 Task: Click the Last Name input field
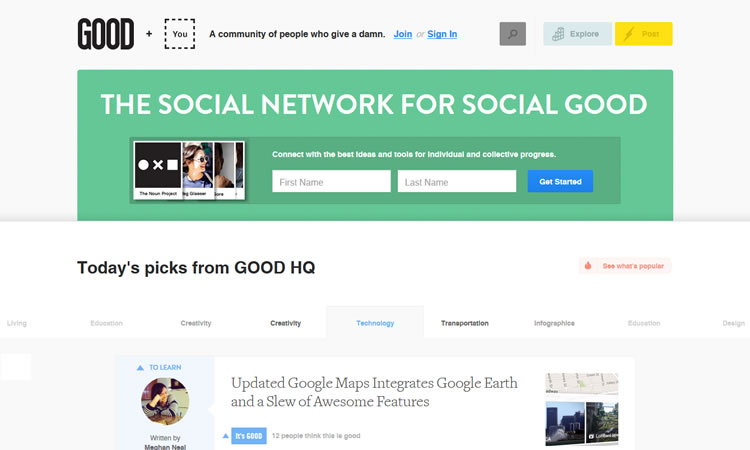click(456, 182)
